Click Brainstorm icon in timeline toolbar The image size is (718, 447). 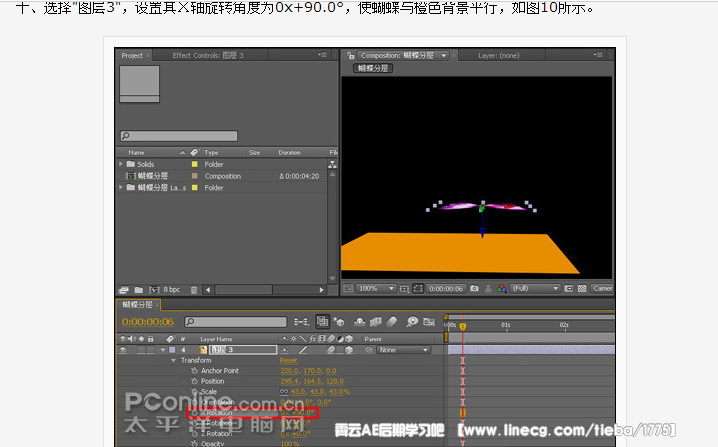412,322
